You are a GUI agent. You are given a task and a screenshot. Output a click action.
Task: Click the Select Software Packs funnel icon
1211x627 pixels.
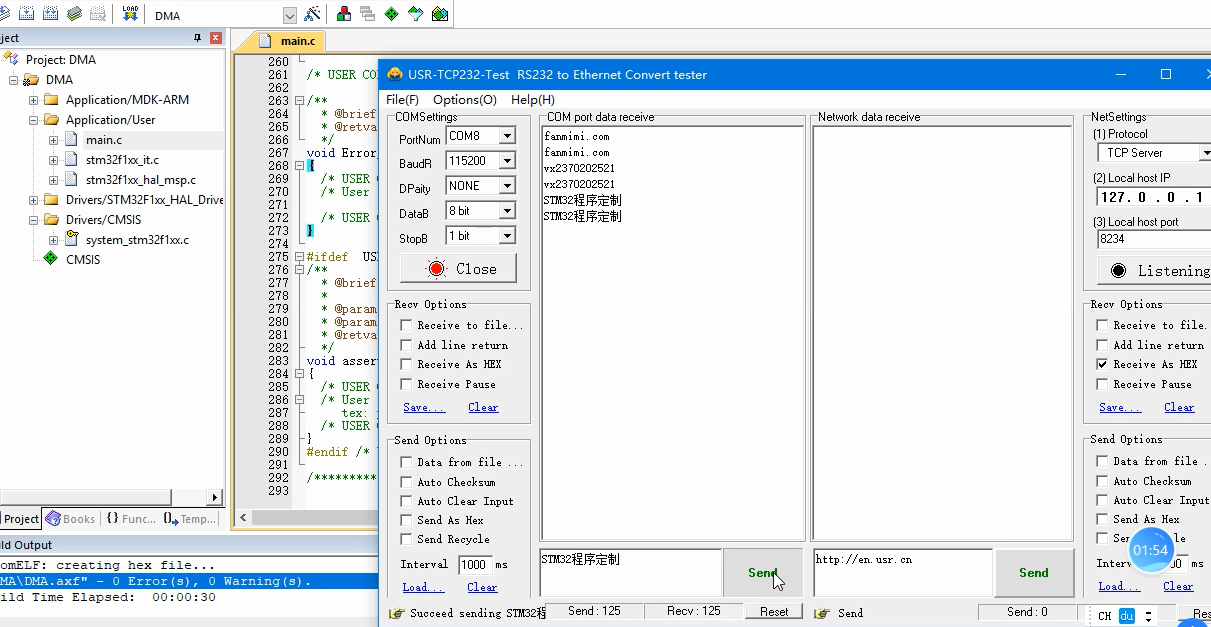point(415,14)
